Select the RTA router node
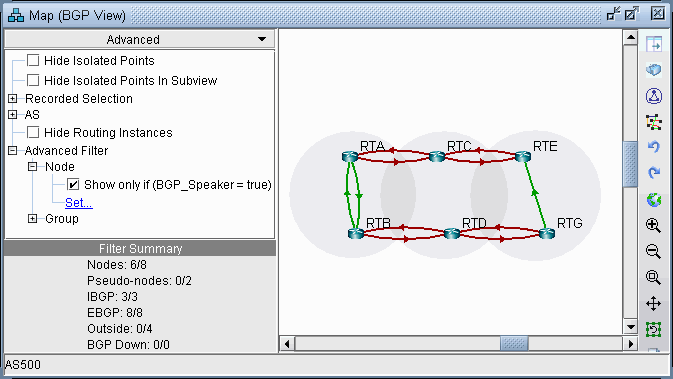 [x=350, y=156]
